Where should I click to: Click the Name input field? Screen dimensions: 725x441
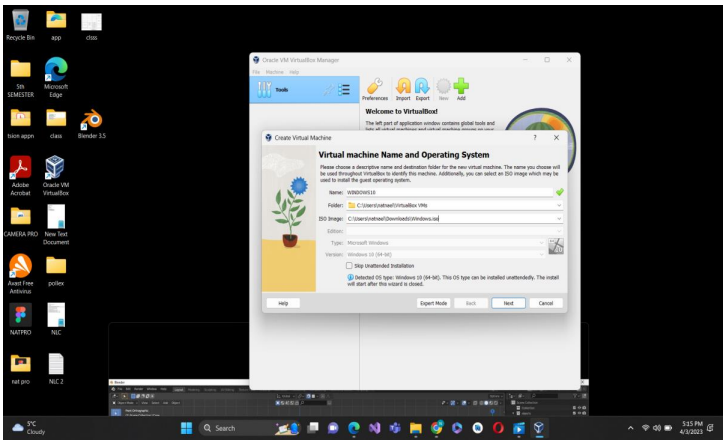tap(449, 192)
